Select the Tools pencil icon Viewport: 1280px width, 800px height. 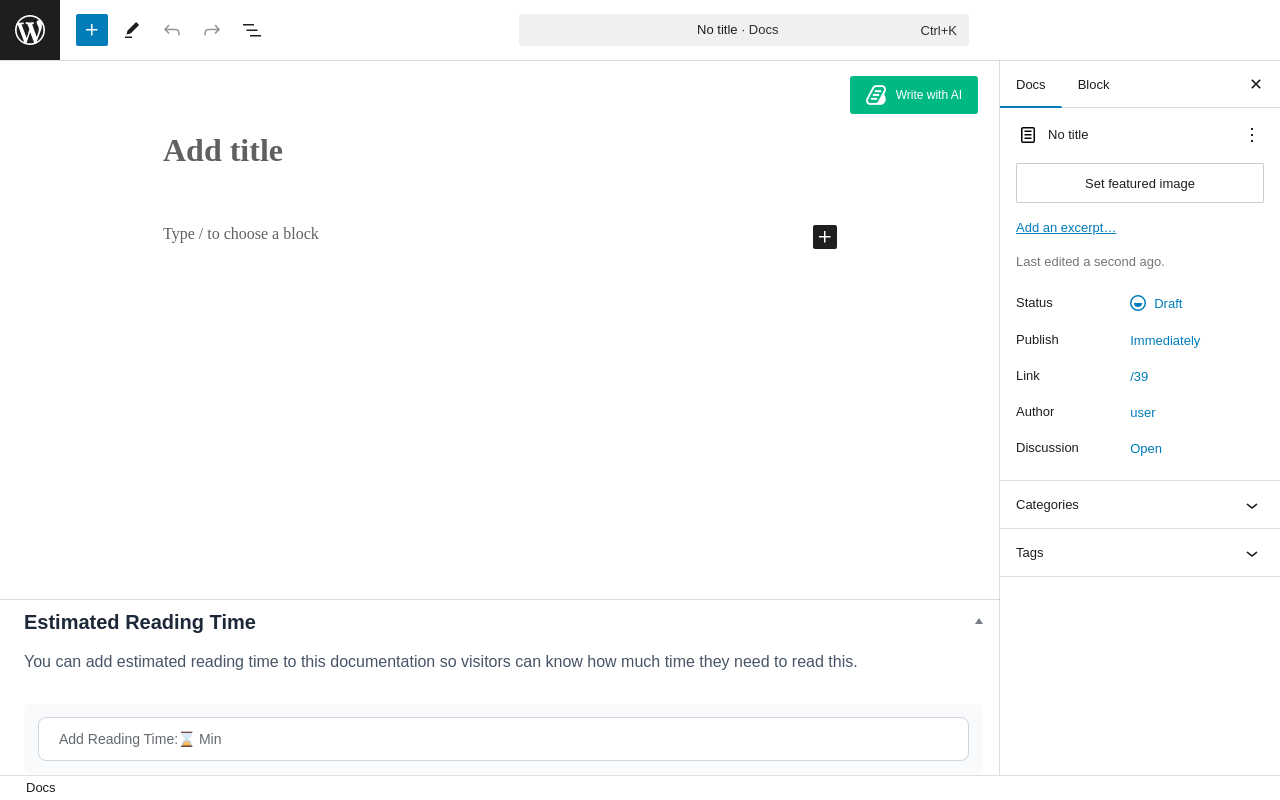132,30
